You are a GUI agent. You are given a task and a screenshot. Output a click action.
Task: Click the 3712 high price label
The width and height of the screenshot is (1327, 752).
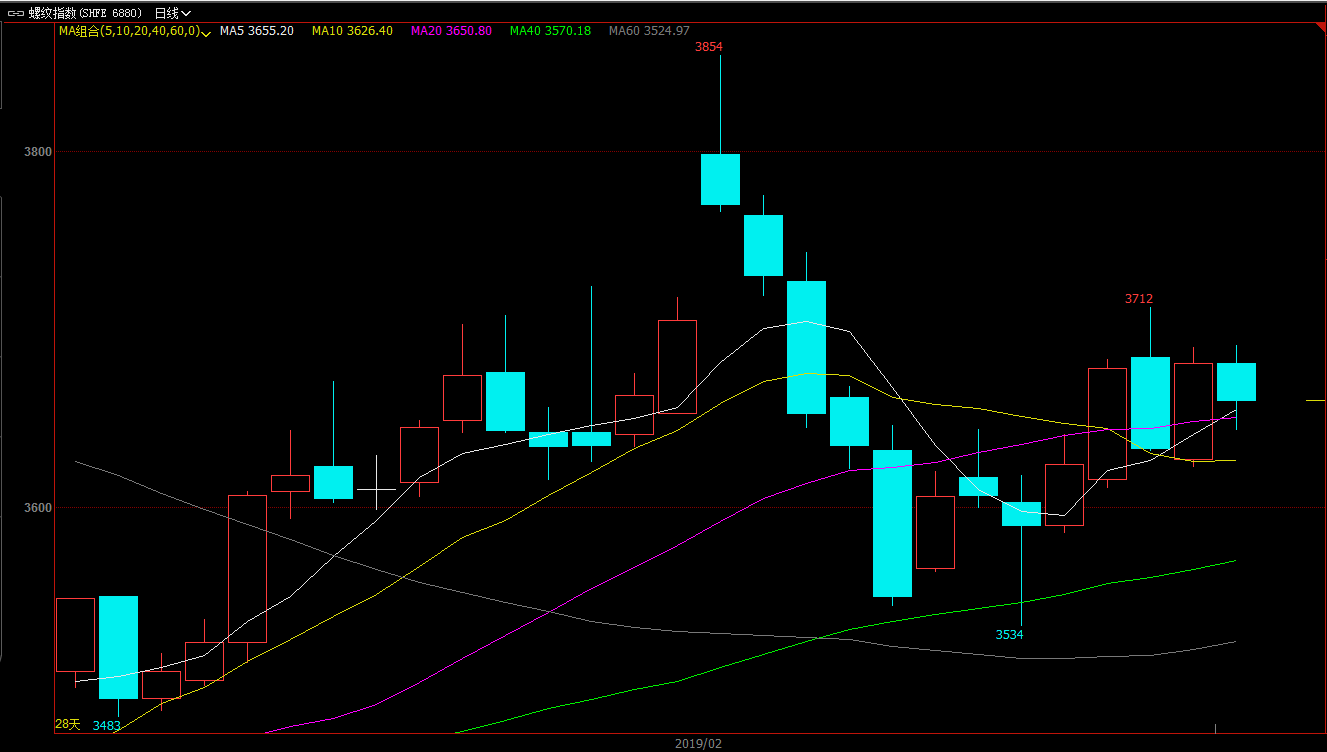(1139, 299)
